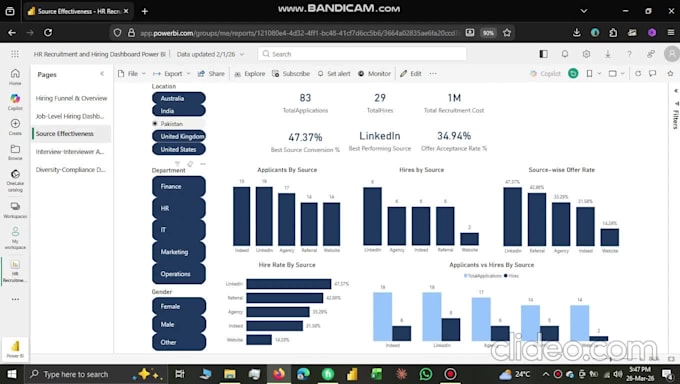Click the Windows taskbar search box
Image resolution: width=680 pixels, height=384 pixels.
[95, 374]
